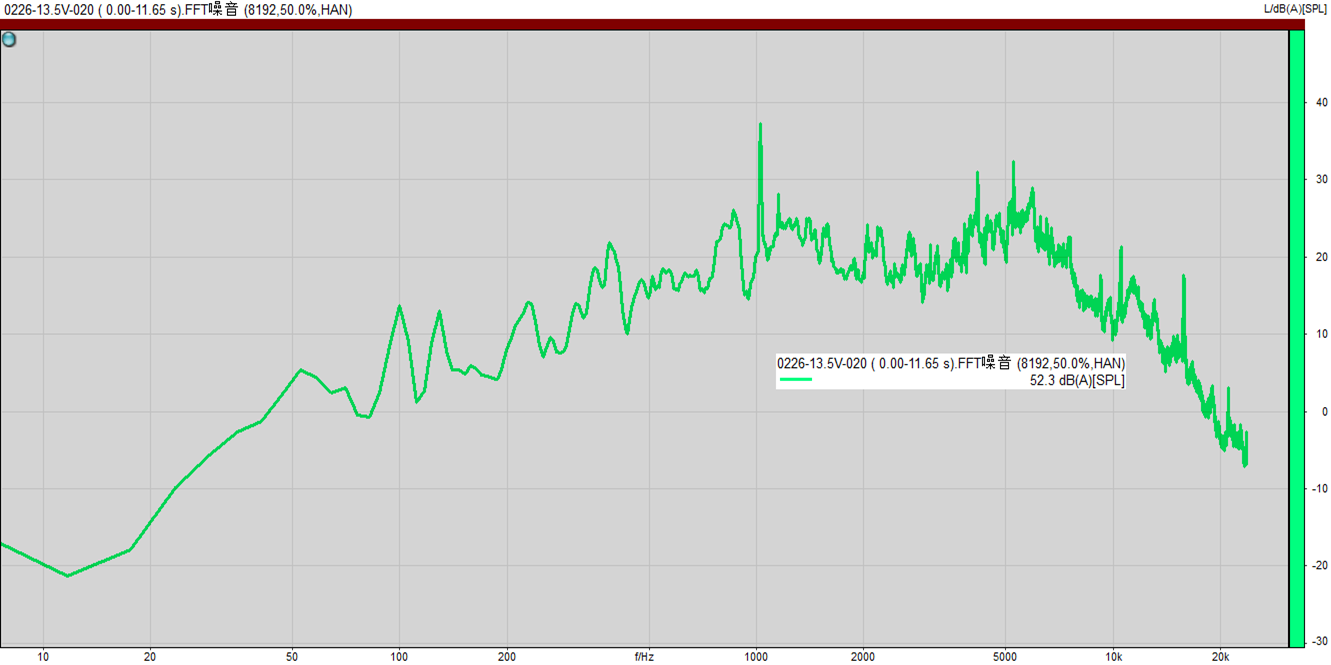Click the 50 frequency axis tick label
Image resolution: width=1331 pixels, height=665 pixels.
pyautogui.click(x=292, y=657)
